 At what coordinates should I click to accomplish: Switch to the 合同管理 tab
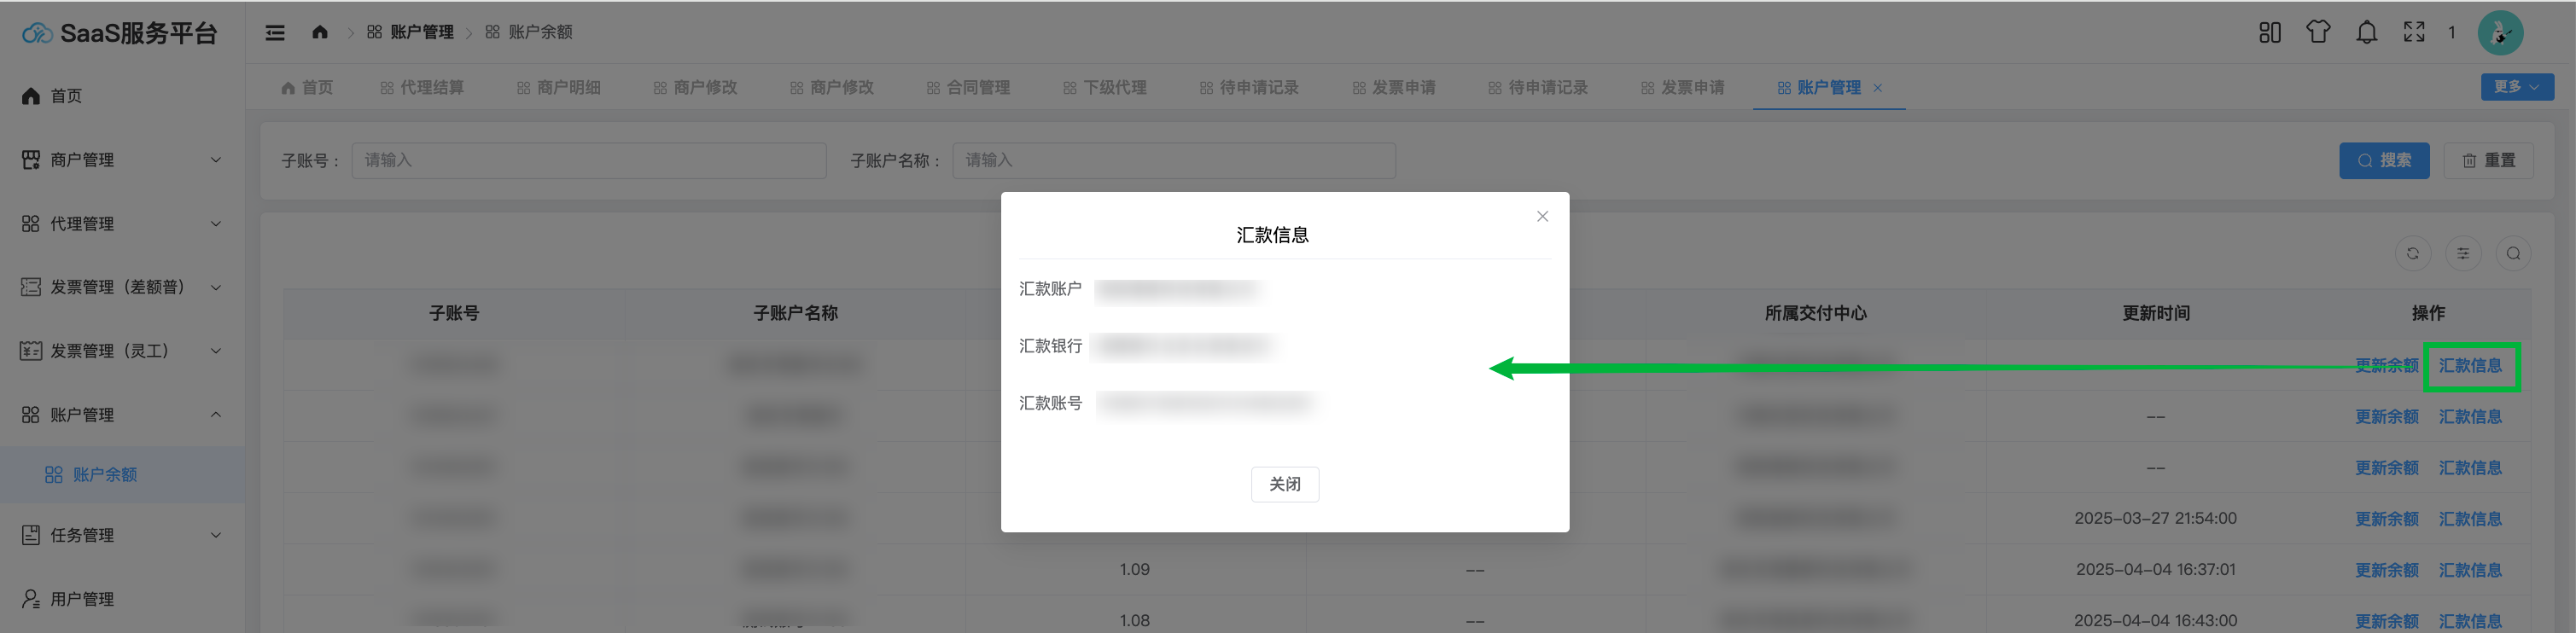(968, 88)
